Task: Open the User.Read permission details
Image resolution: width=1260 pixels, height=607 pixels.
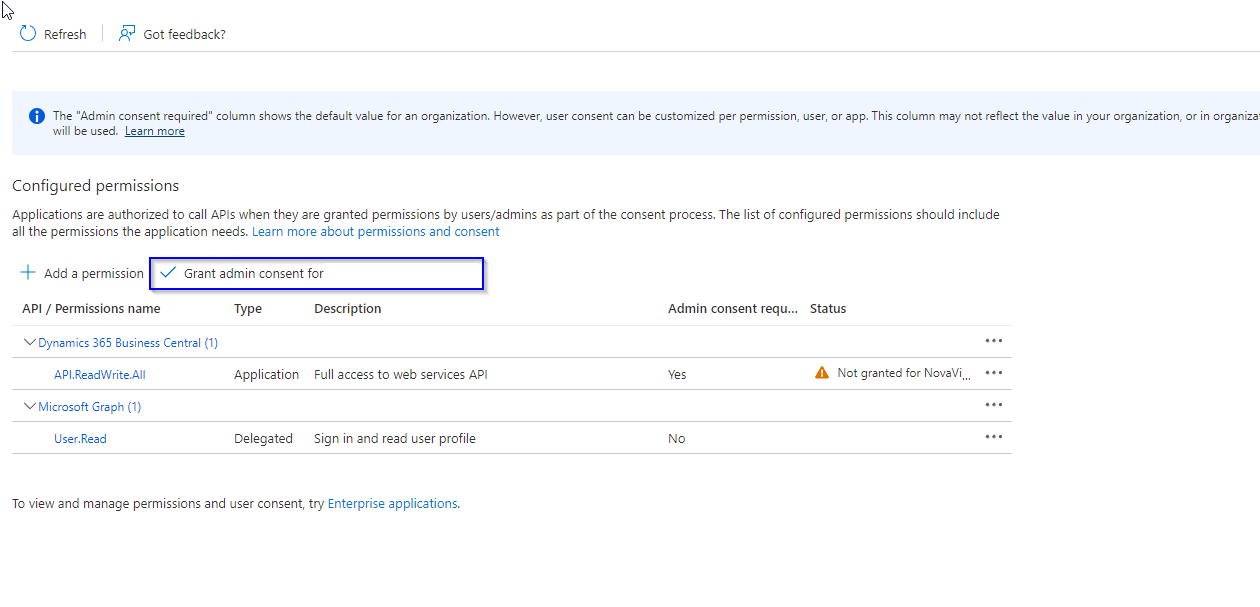Action: pyautogui.click(x=80, y=439)
